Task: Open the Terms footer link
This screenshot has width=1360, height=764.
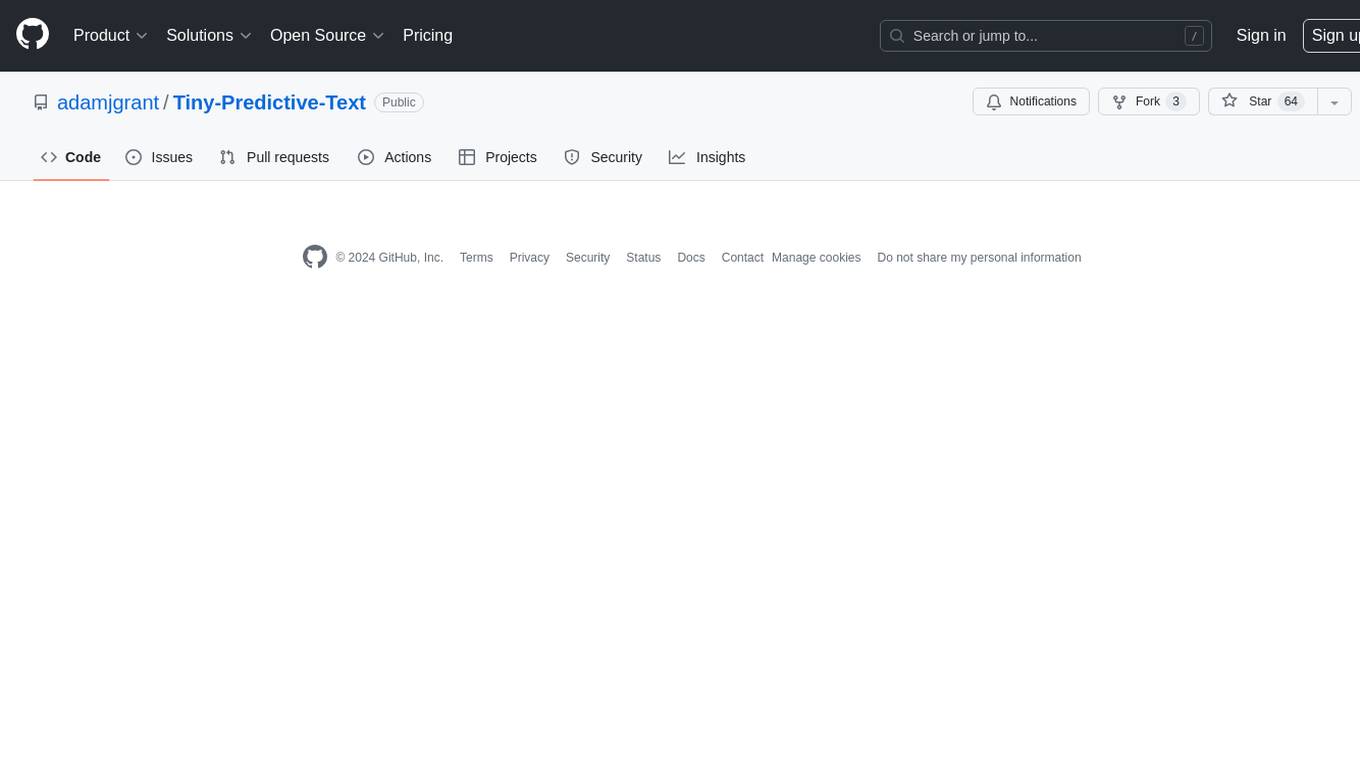Action: click(x=476, y=258)
